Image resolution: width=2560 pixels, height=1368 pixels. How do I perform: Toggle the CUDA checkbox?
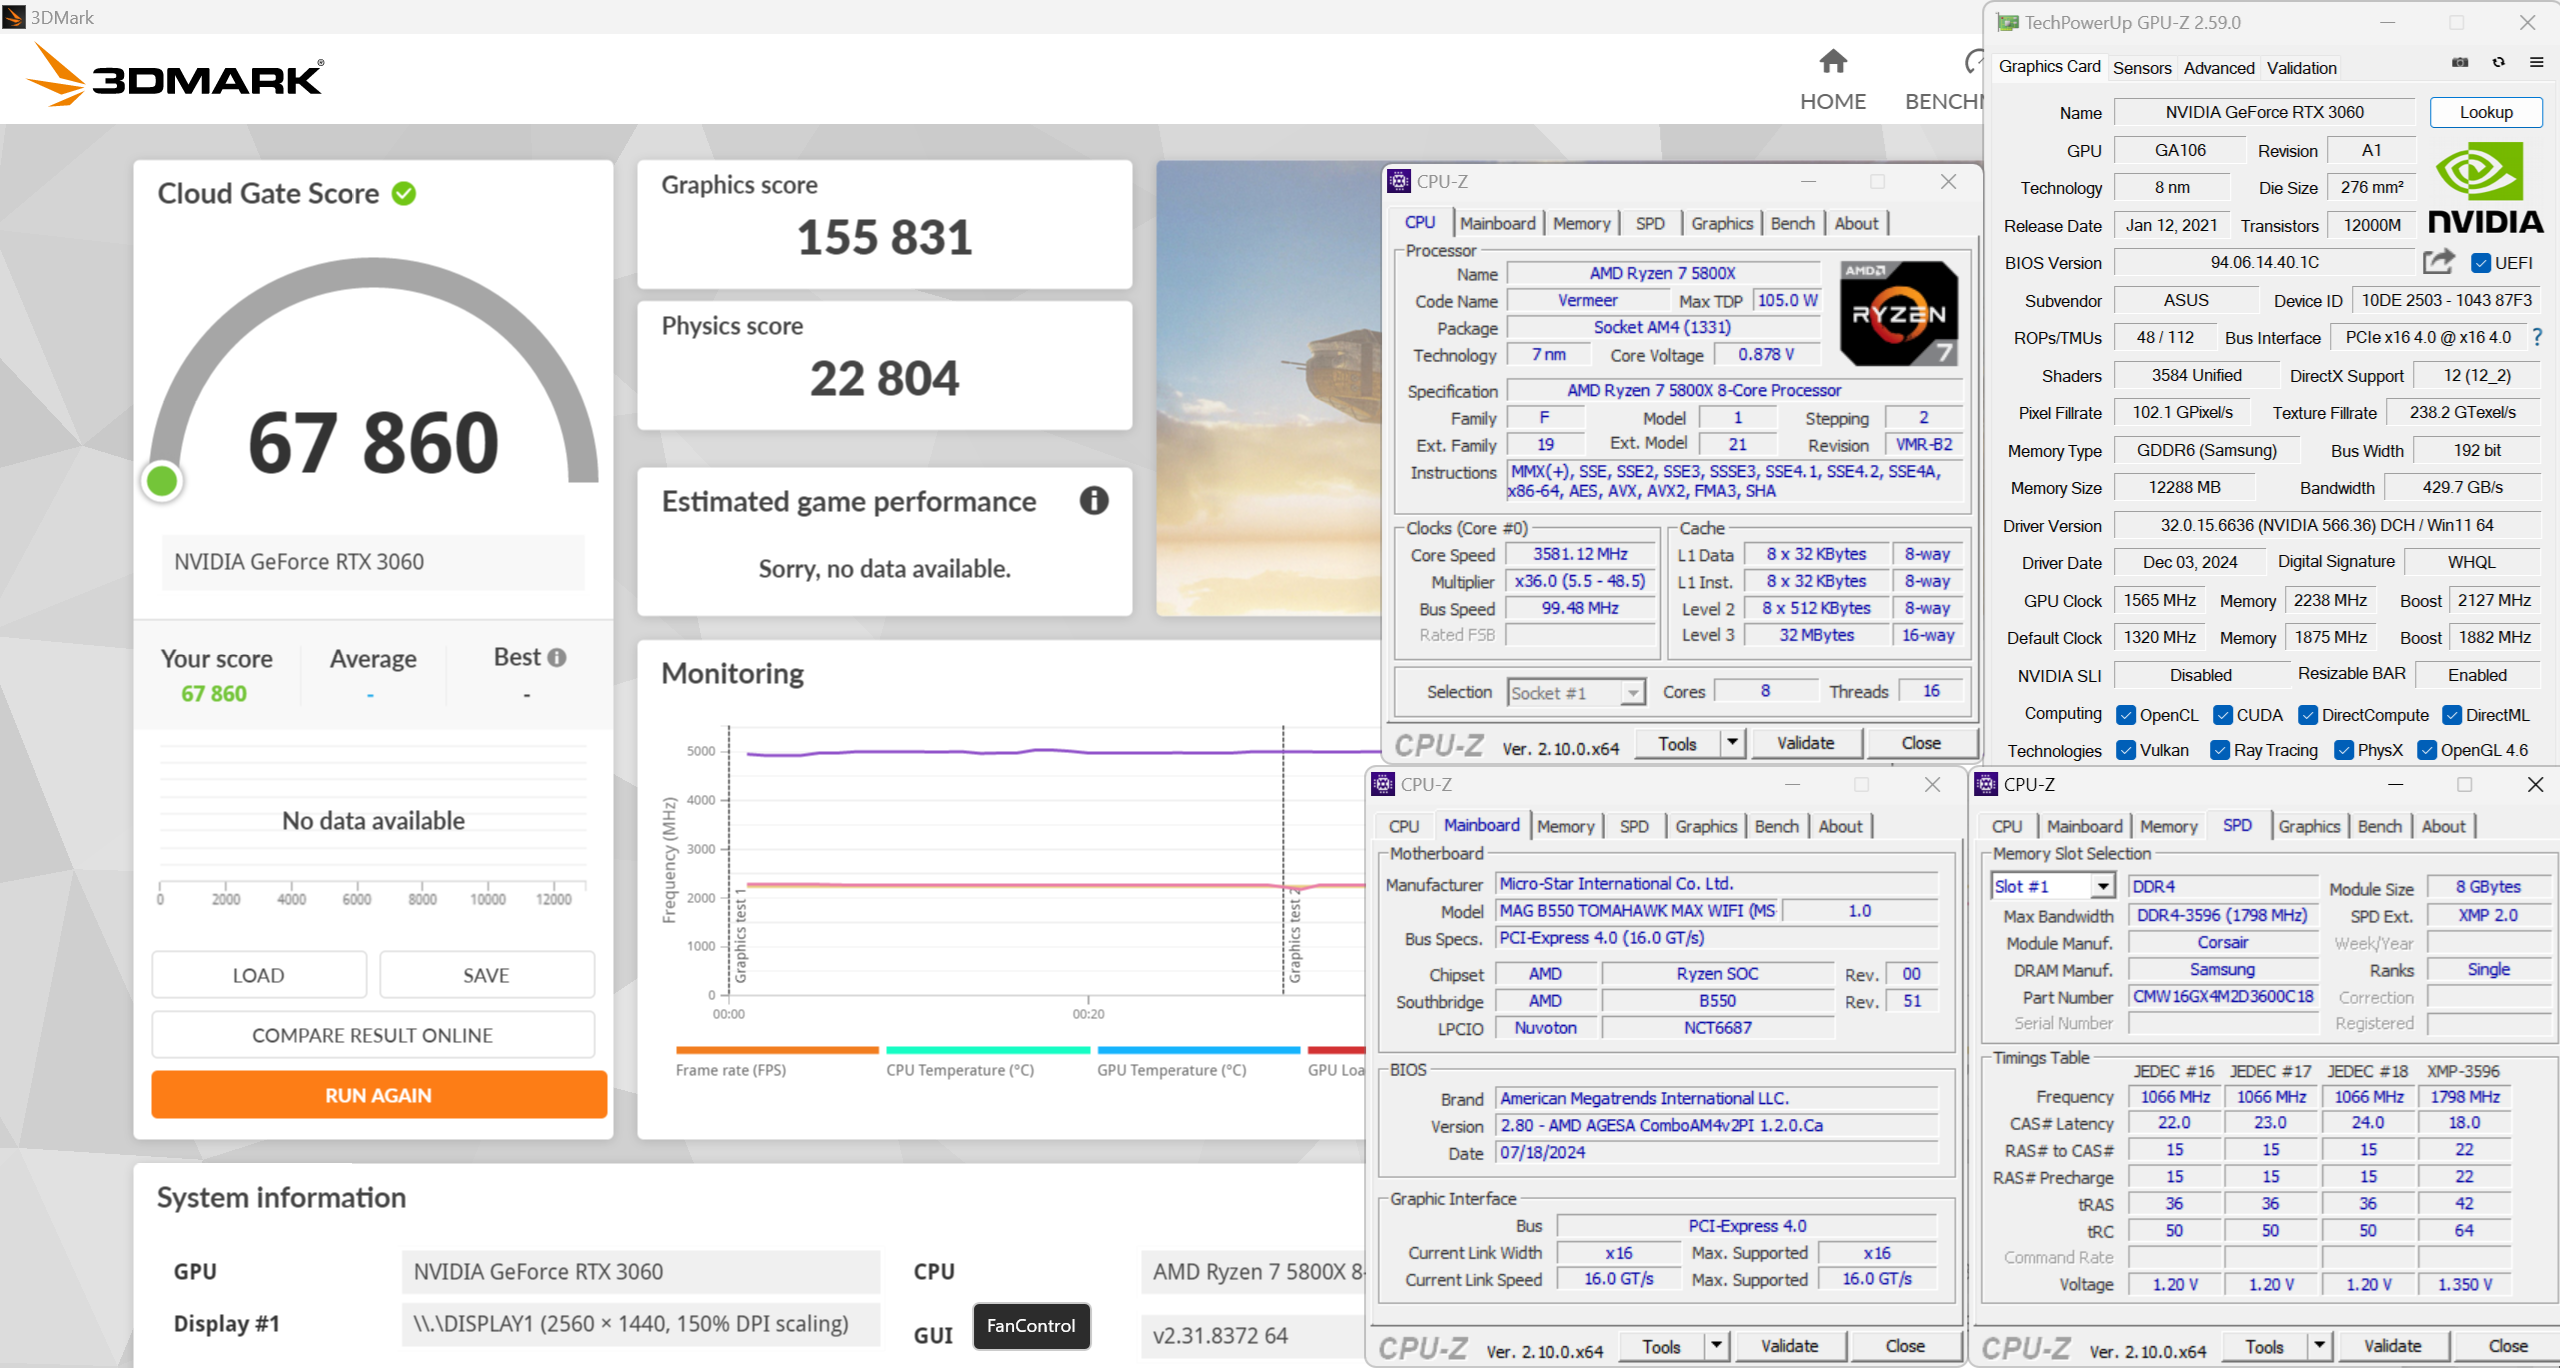[2223, 714]
